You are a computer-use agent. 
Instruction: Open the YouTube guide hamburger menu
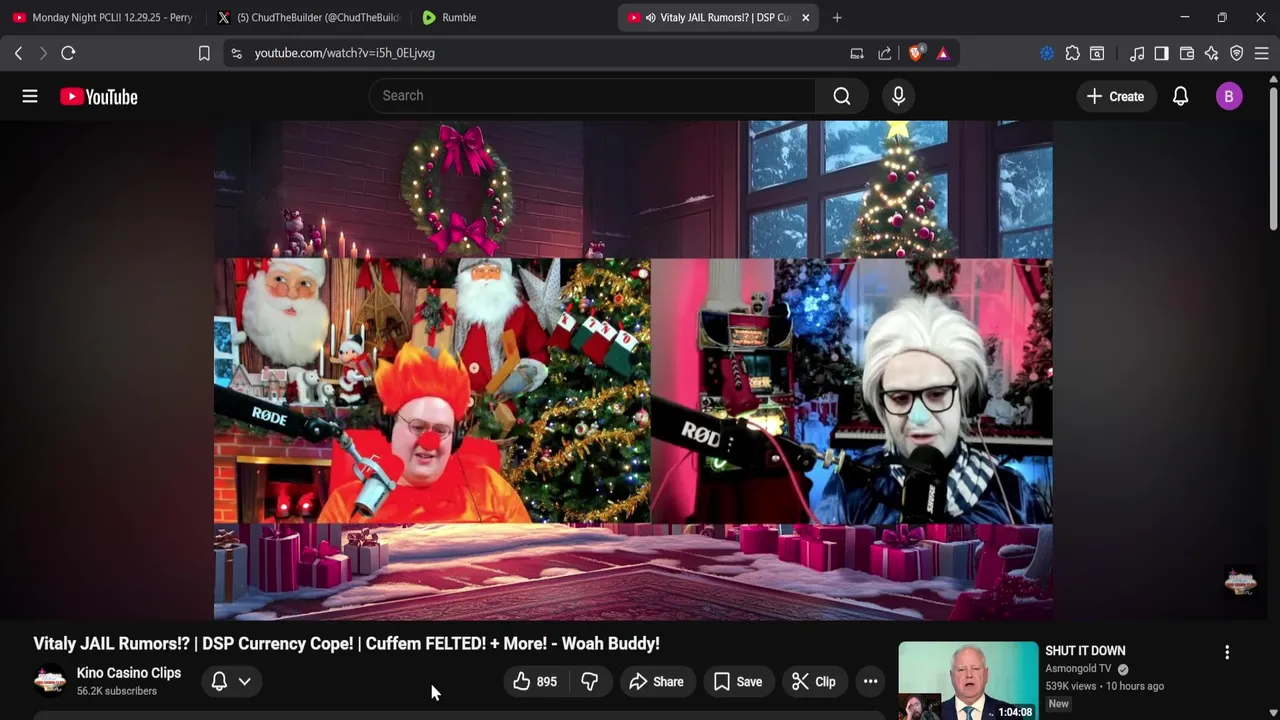coord(30,96)
